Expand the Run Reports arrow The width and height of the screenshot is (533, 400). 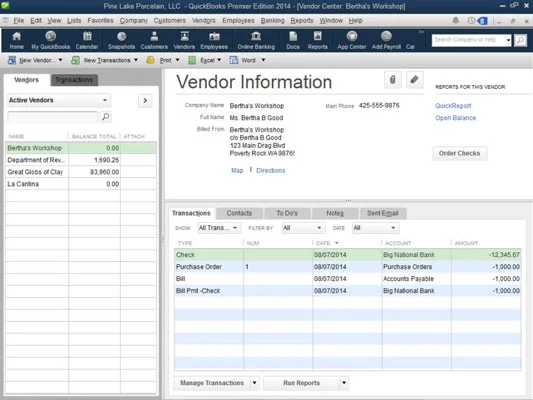344,383
